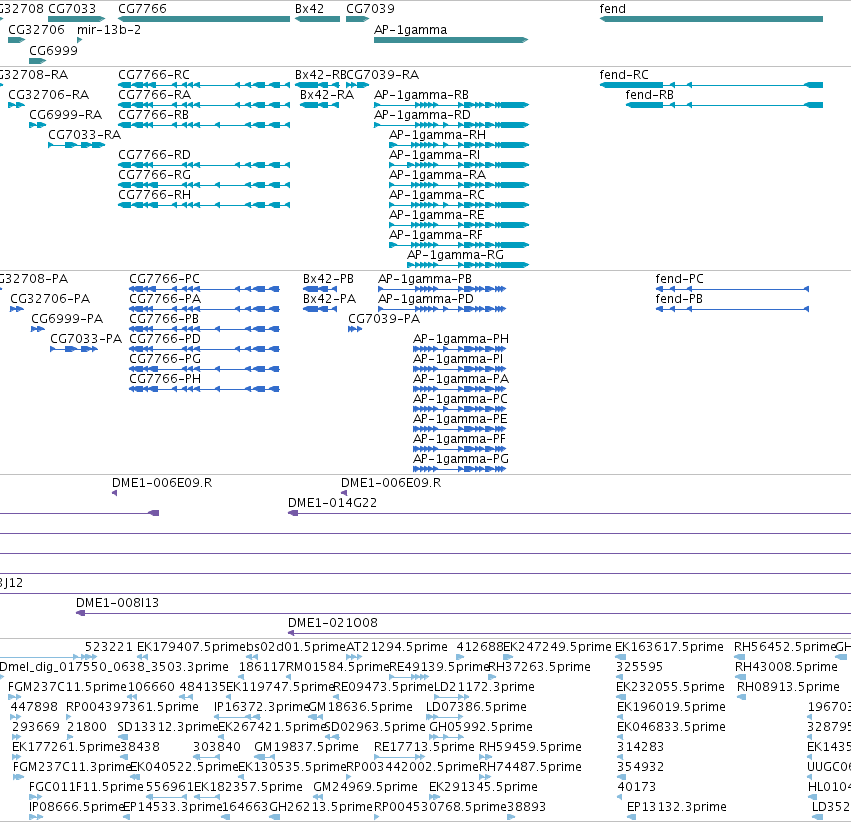Click transcript AP-1gamma-RH label
This screenshot has height=822, width=851.
(x=437, y=135)
